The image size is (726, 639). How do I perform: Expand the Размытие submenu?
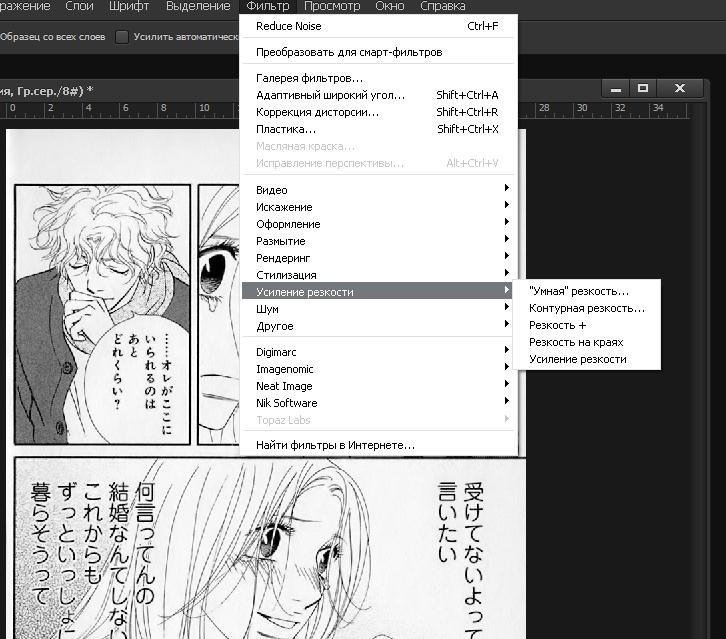pyautogui.click(x=377, y=241)
